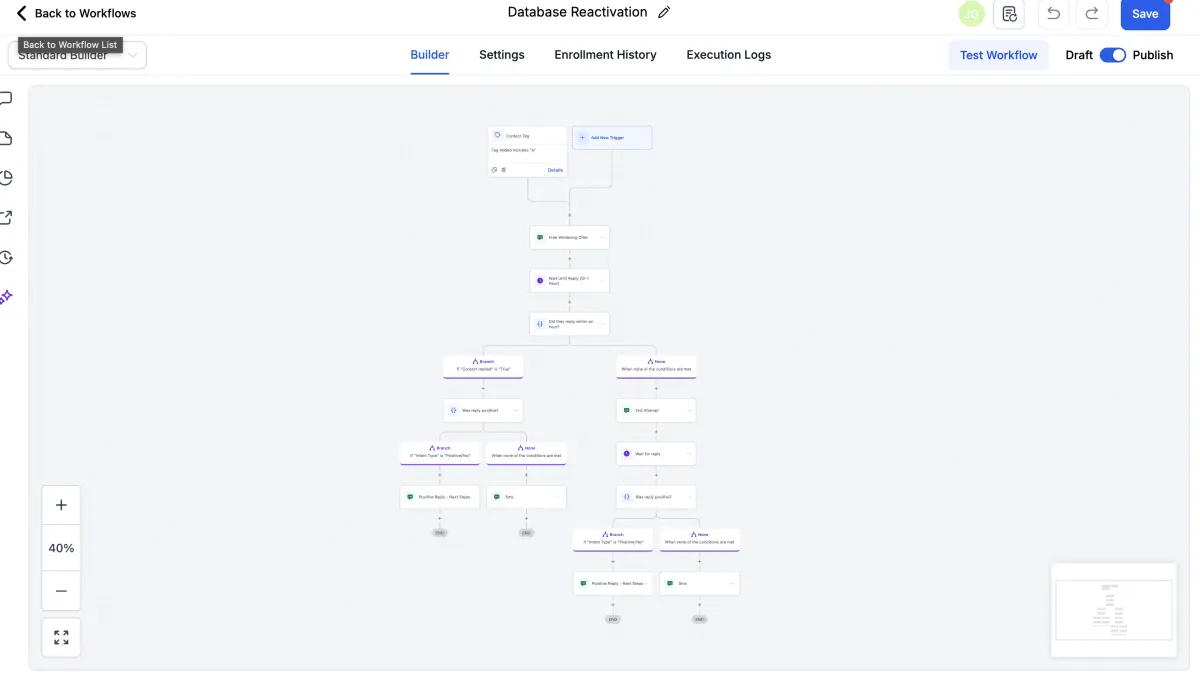Click the Test Workflow button
Screen dimensions: 1200x678
(x=998, y=55)
